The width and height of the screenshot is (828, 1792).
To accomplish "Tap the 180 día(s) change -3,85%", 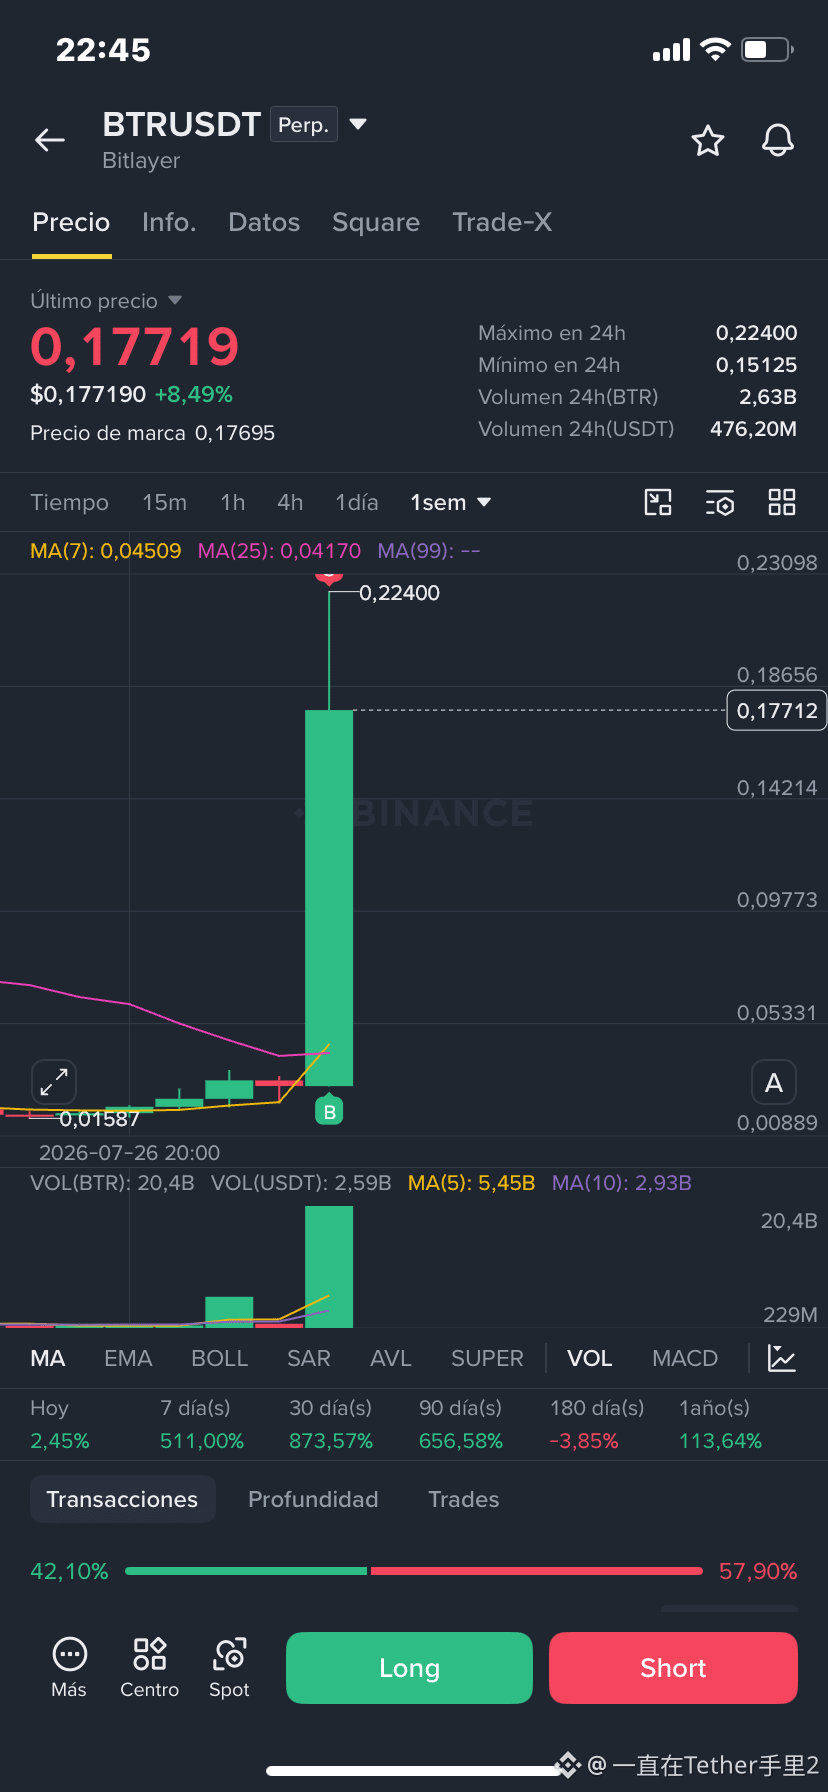I will pos(584,1441).
